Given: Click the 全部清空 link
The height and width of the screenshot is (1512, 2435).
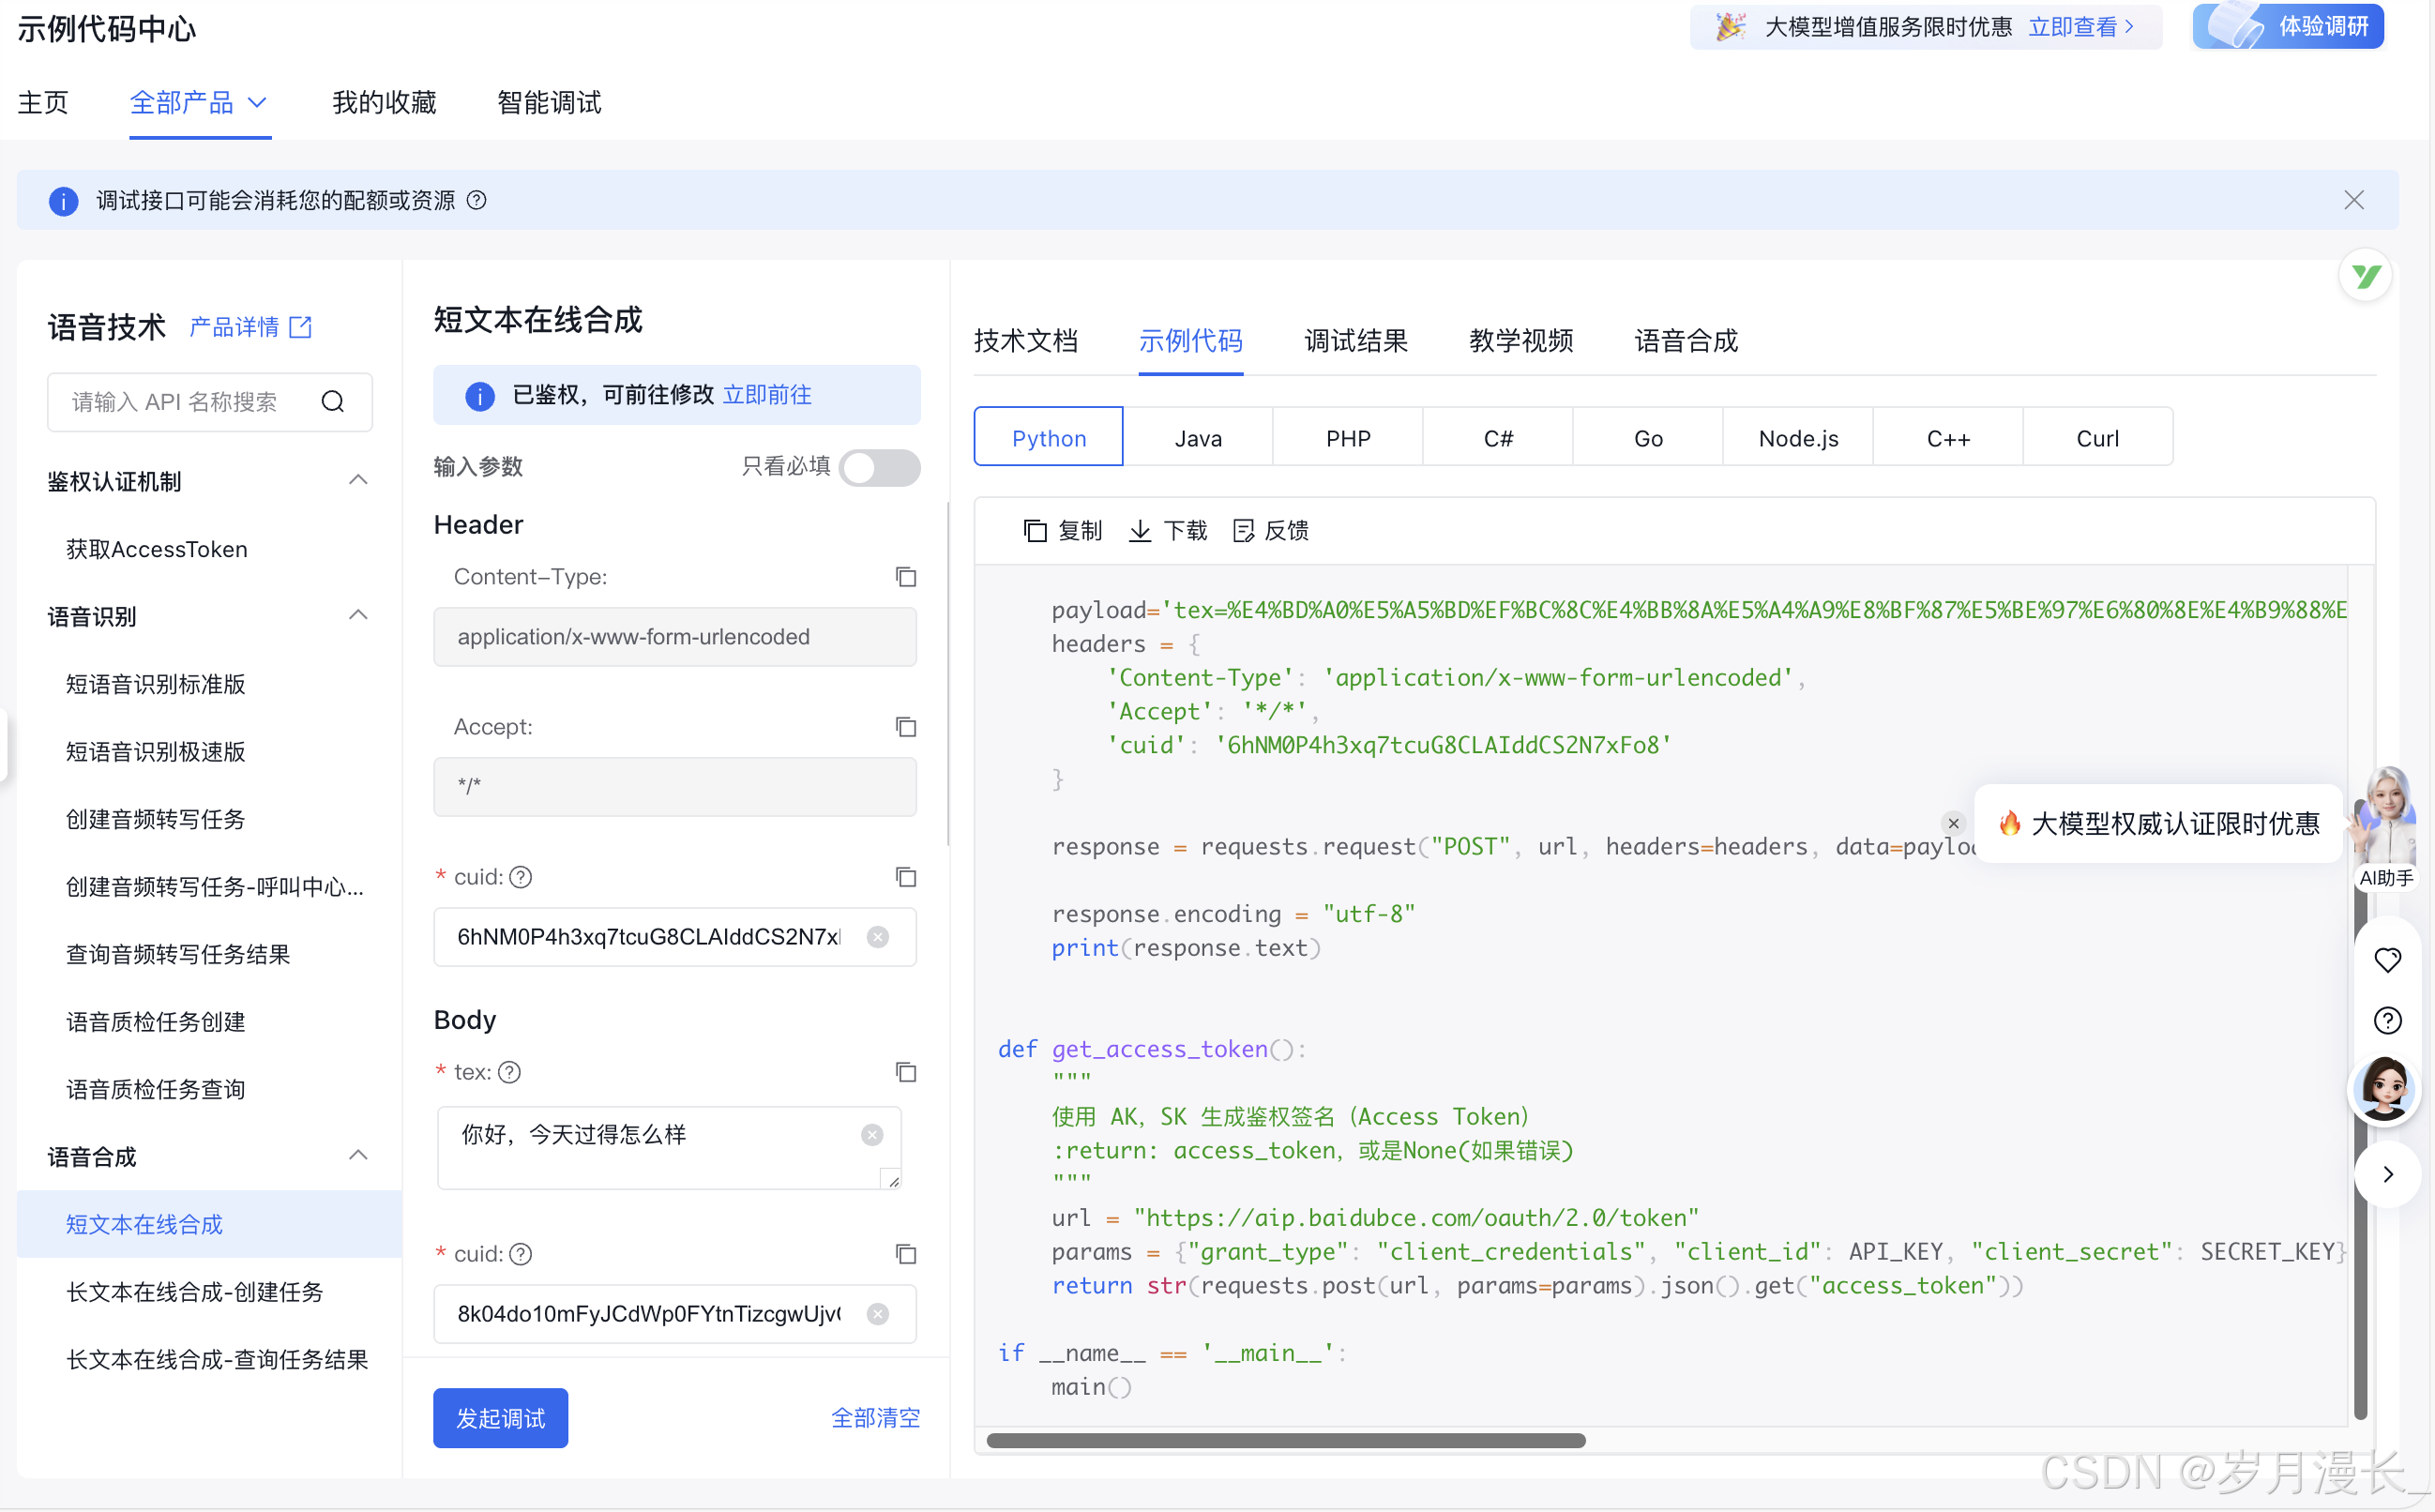Looking at the screenshot, I should click(x=875, y=1418).
